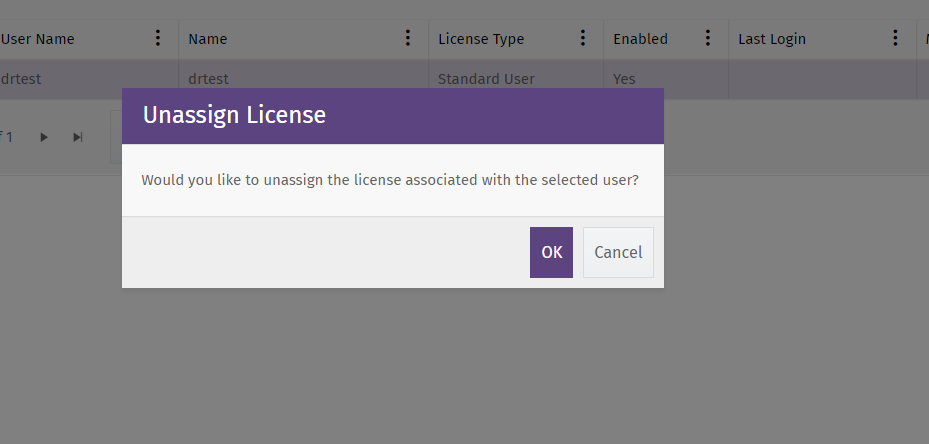Sort by User Name column header
This screenshot has height=444, width=929.
pyautogui.click(x=38, y=39)
